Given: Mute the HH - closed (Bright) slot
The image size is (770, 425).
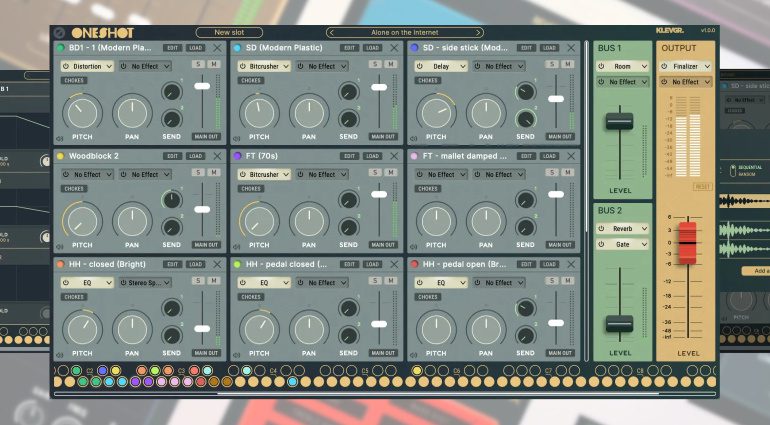Looking at the screenshot, I should (211, 283).
